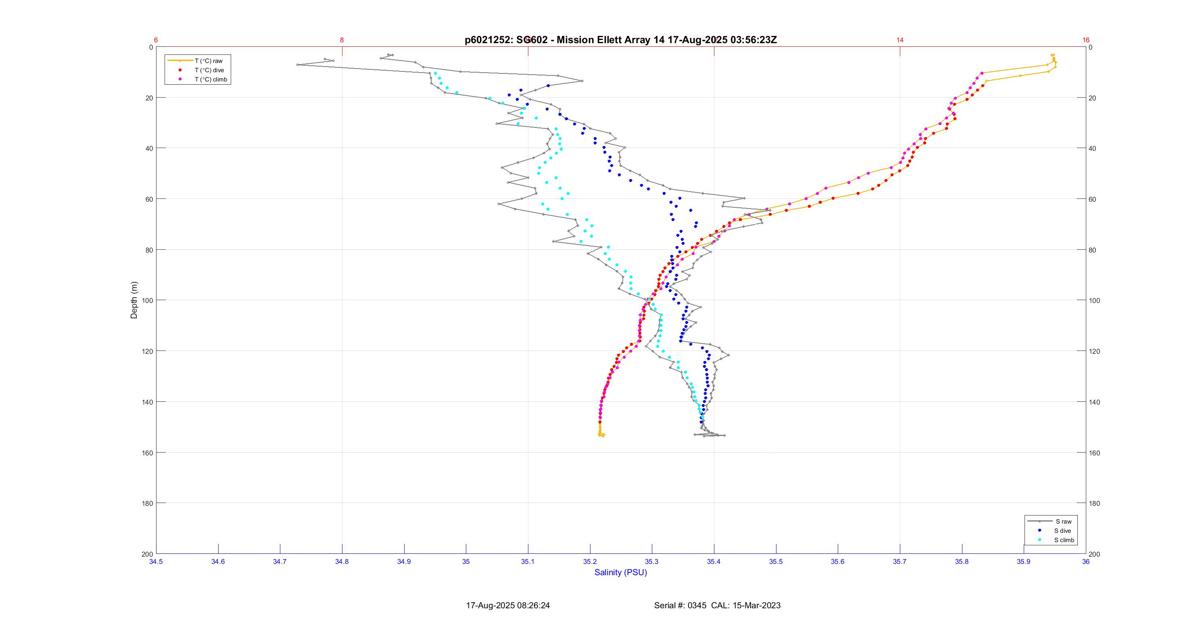Click the 34.9 salinity tick label
Viewport: 1200px width, 622px height.
404,561
